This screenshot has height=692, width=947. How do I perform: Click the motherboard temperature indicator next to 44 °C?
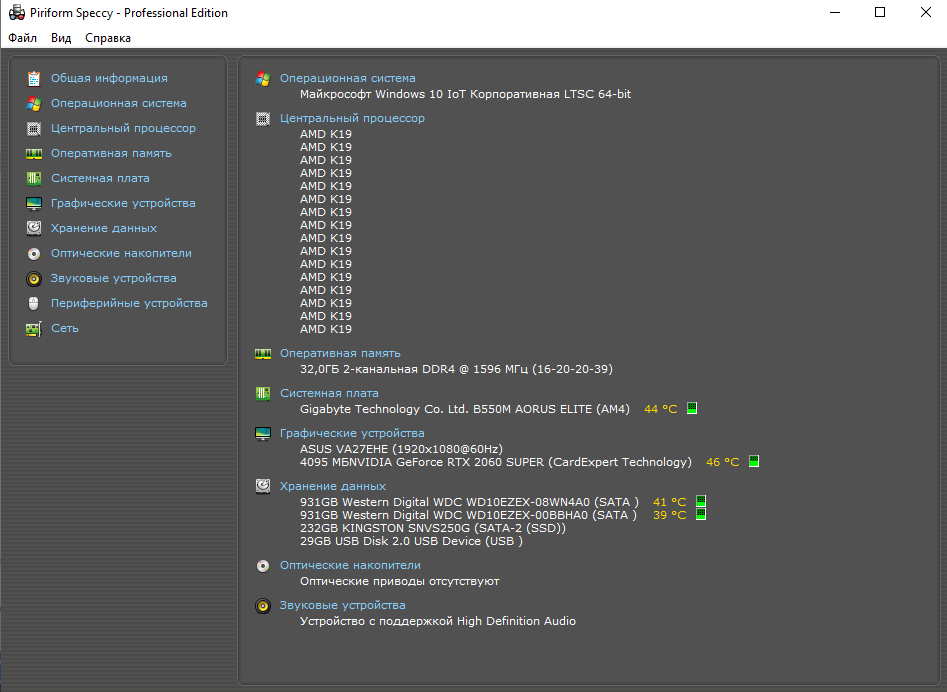(692, 408)
